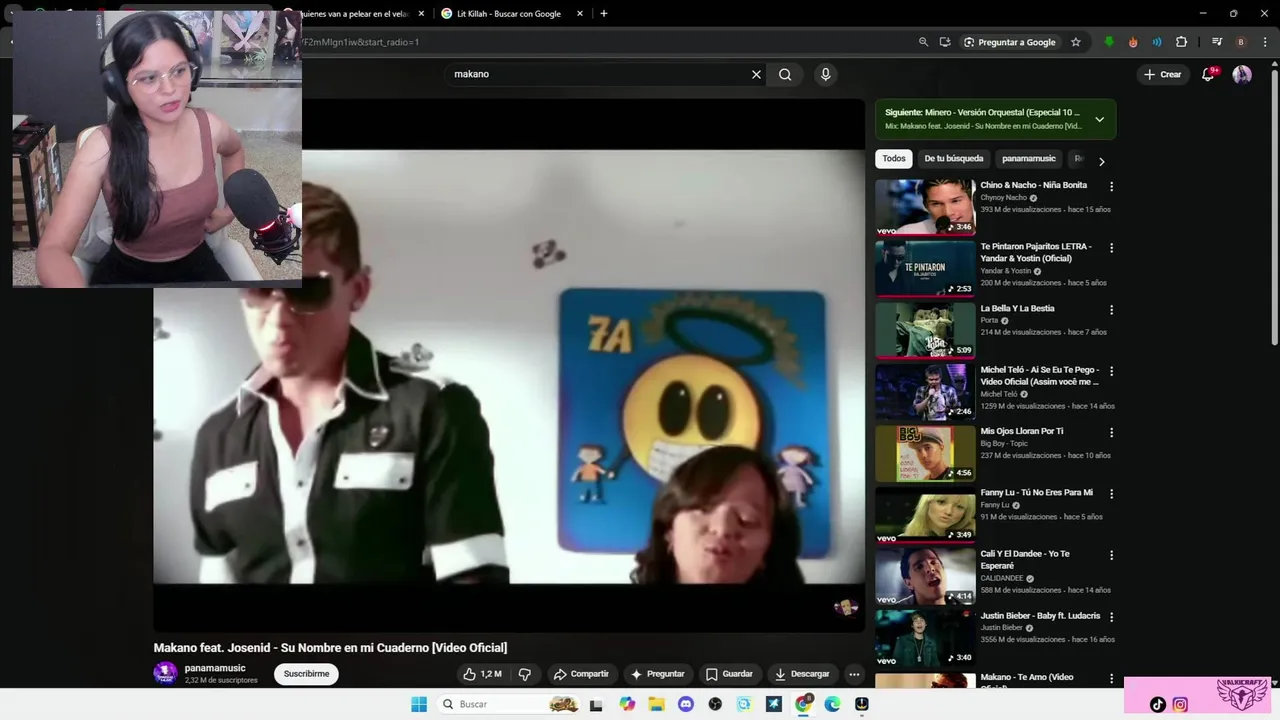The height and width of the screenshot is (720, 1280).
Task: Submit the YouTube search with the magnifier icon
Action: [785, 74]
